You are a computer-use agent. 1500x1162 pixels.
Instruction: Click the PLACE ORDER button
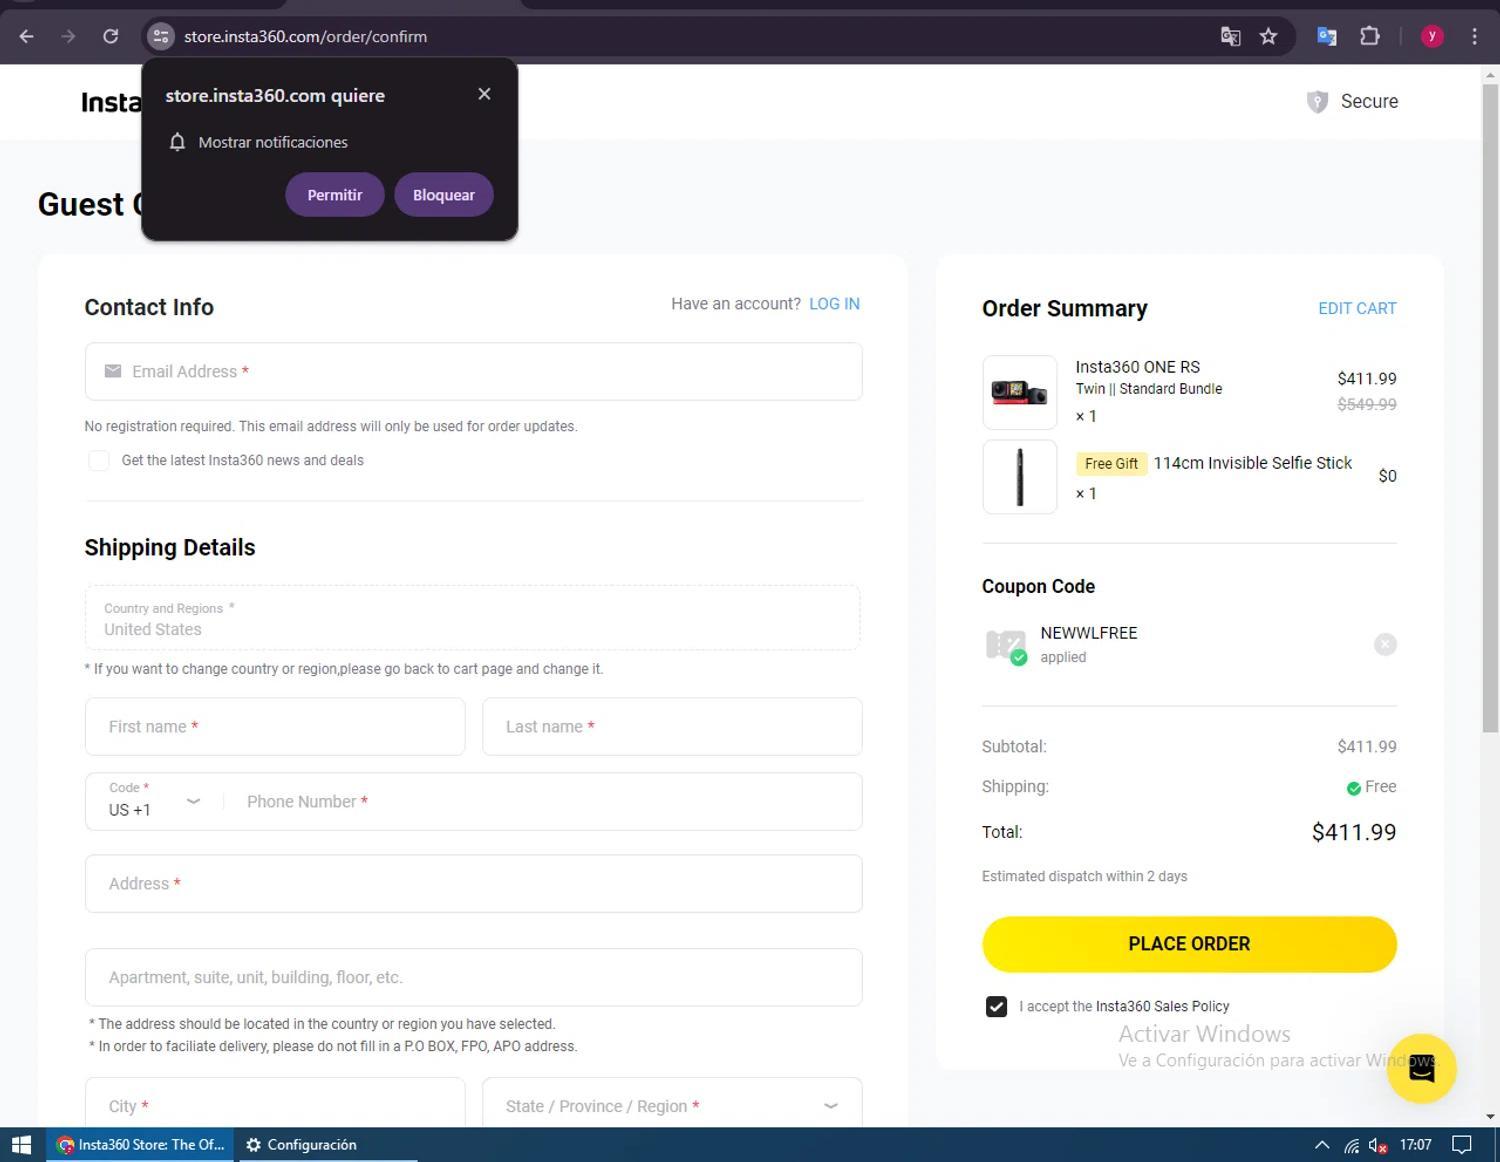[x=1189, y=944]
